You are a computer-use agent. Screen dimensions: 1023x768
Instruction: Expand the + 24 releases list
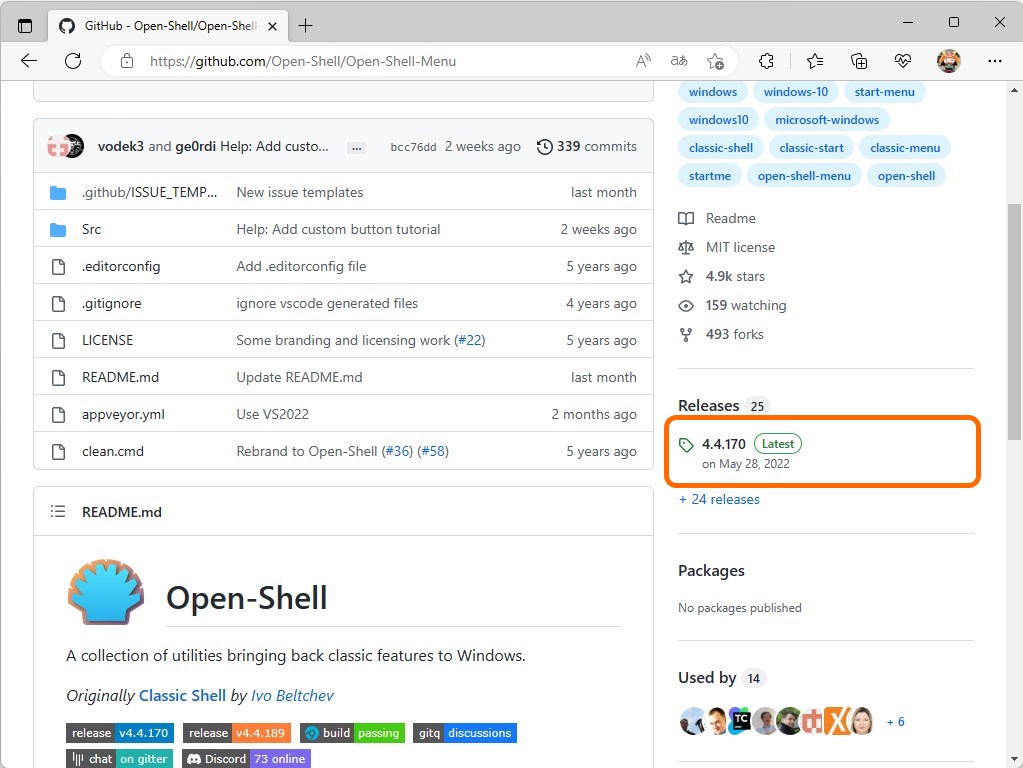[718, 499]
